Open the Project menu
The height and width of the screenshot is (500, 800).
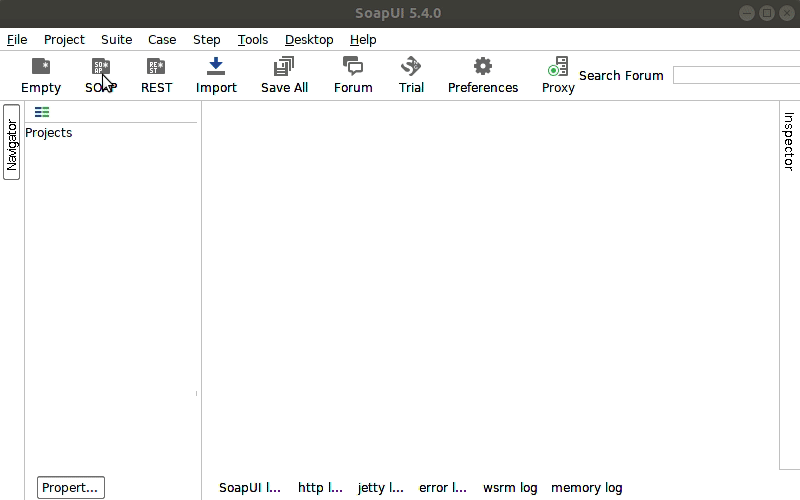(64, 39)
